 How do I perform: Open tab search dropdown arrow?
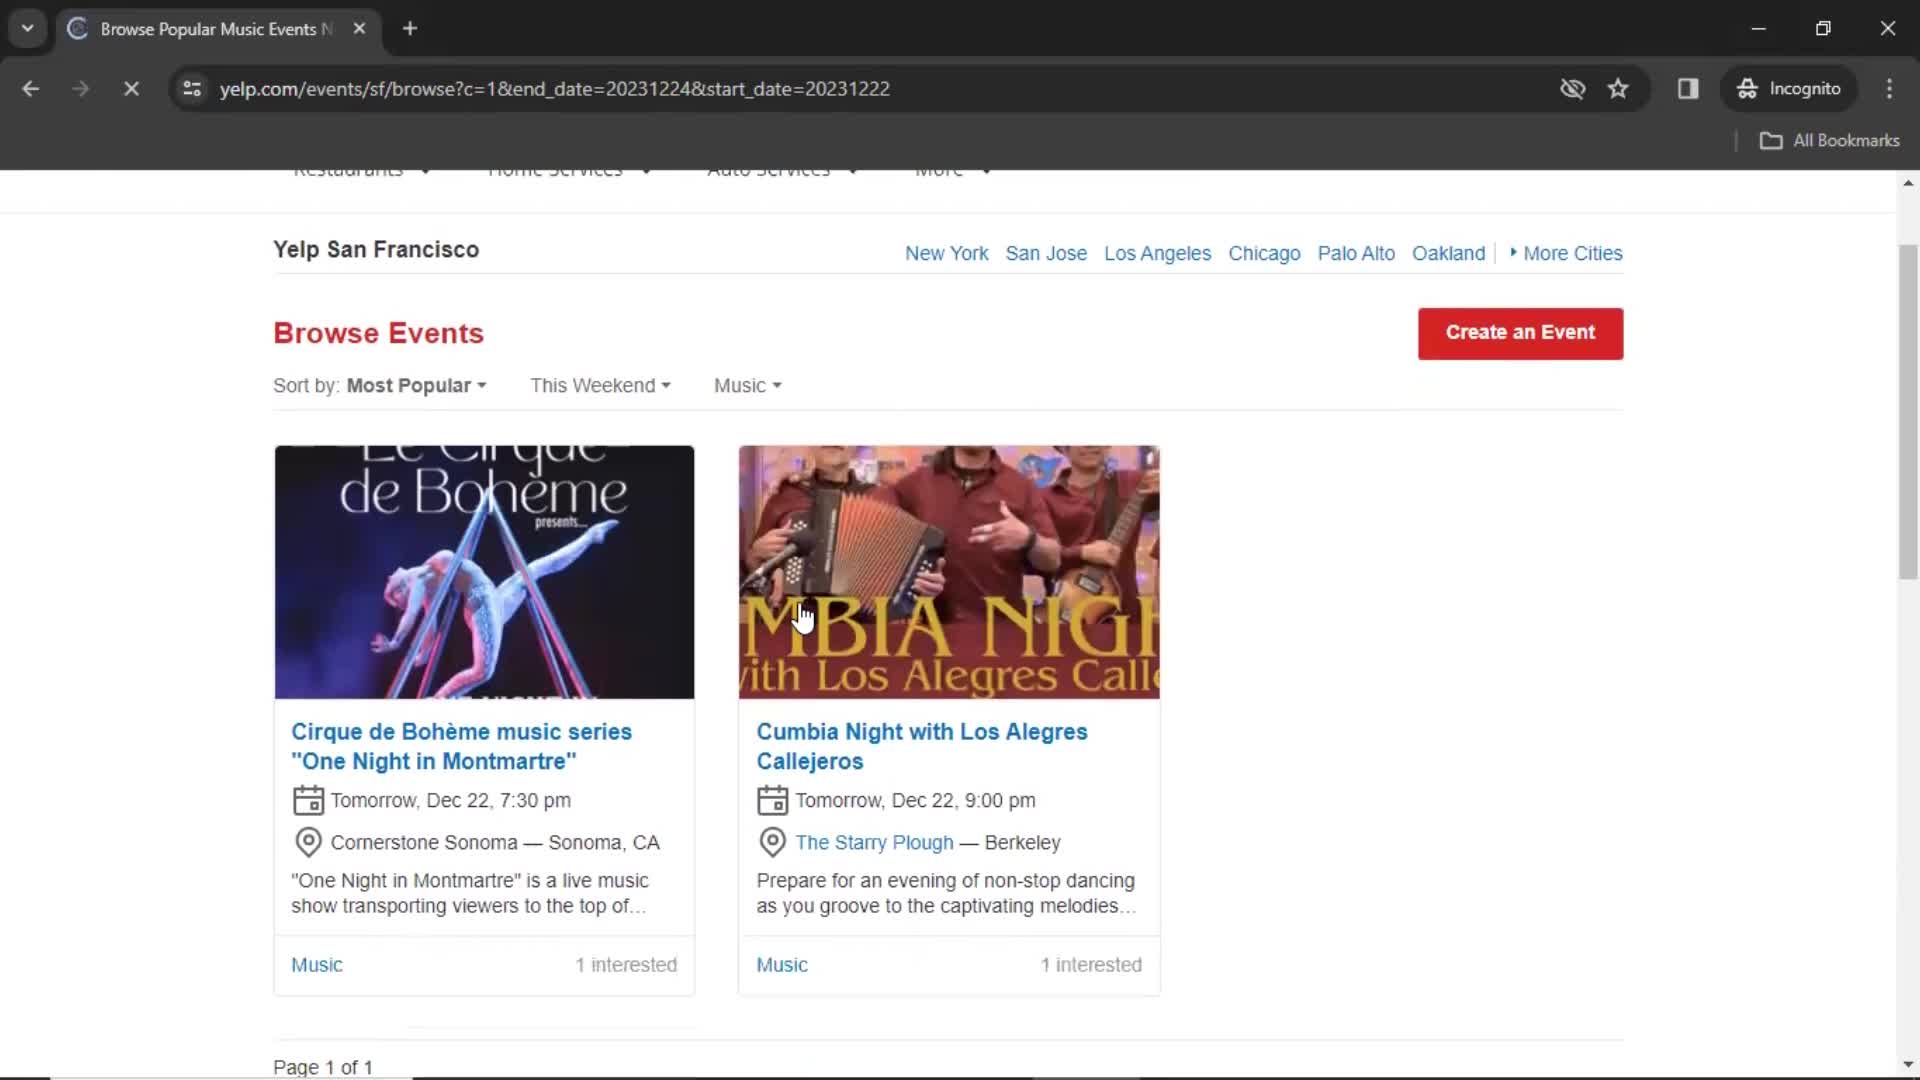click(28, 29)
